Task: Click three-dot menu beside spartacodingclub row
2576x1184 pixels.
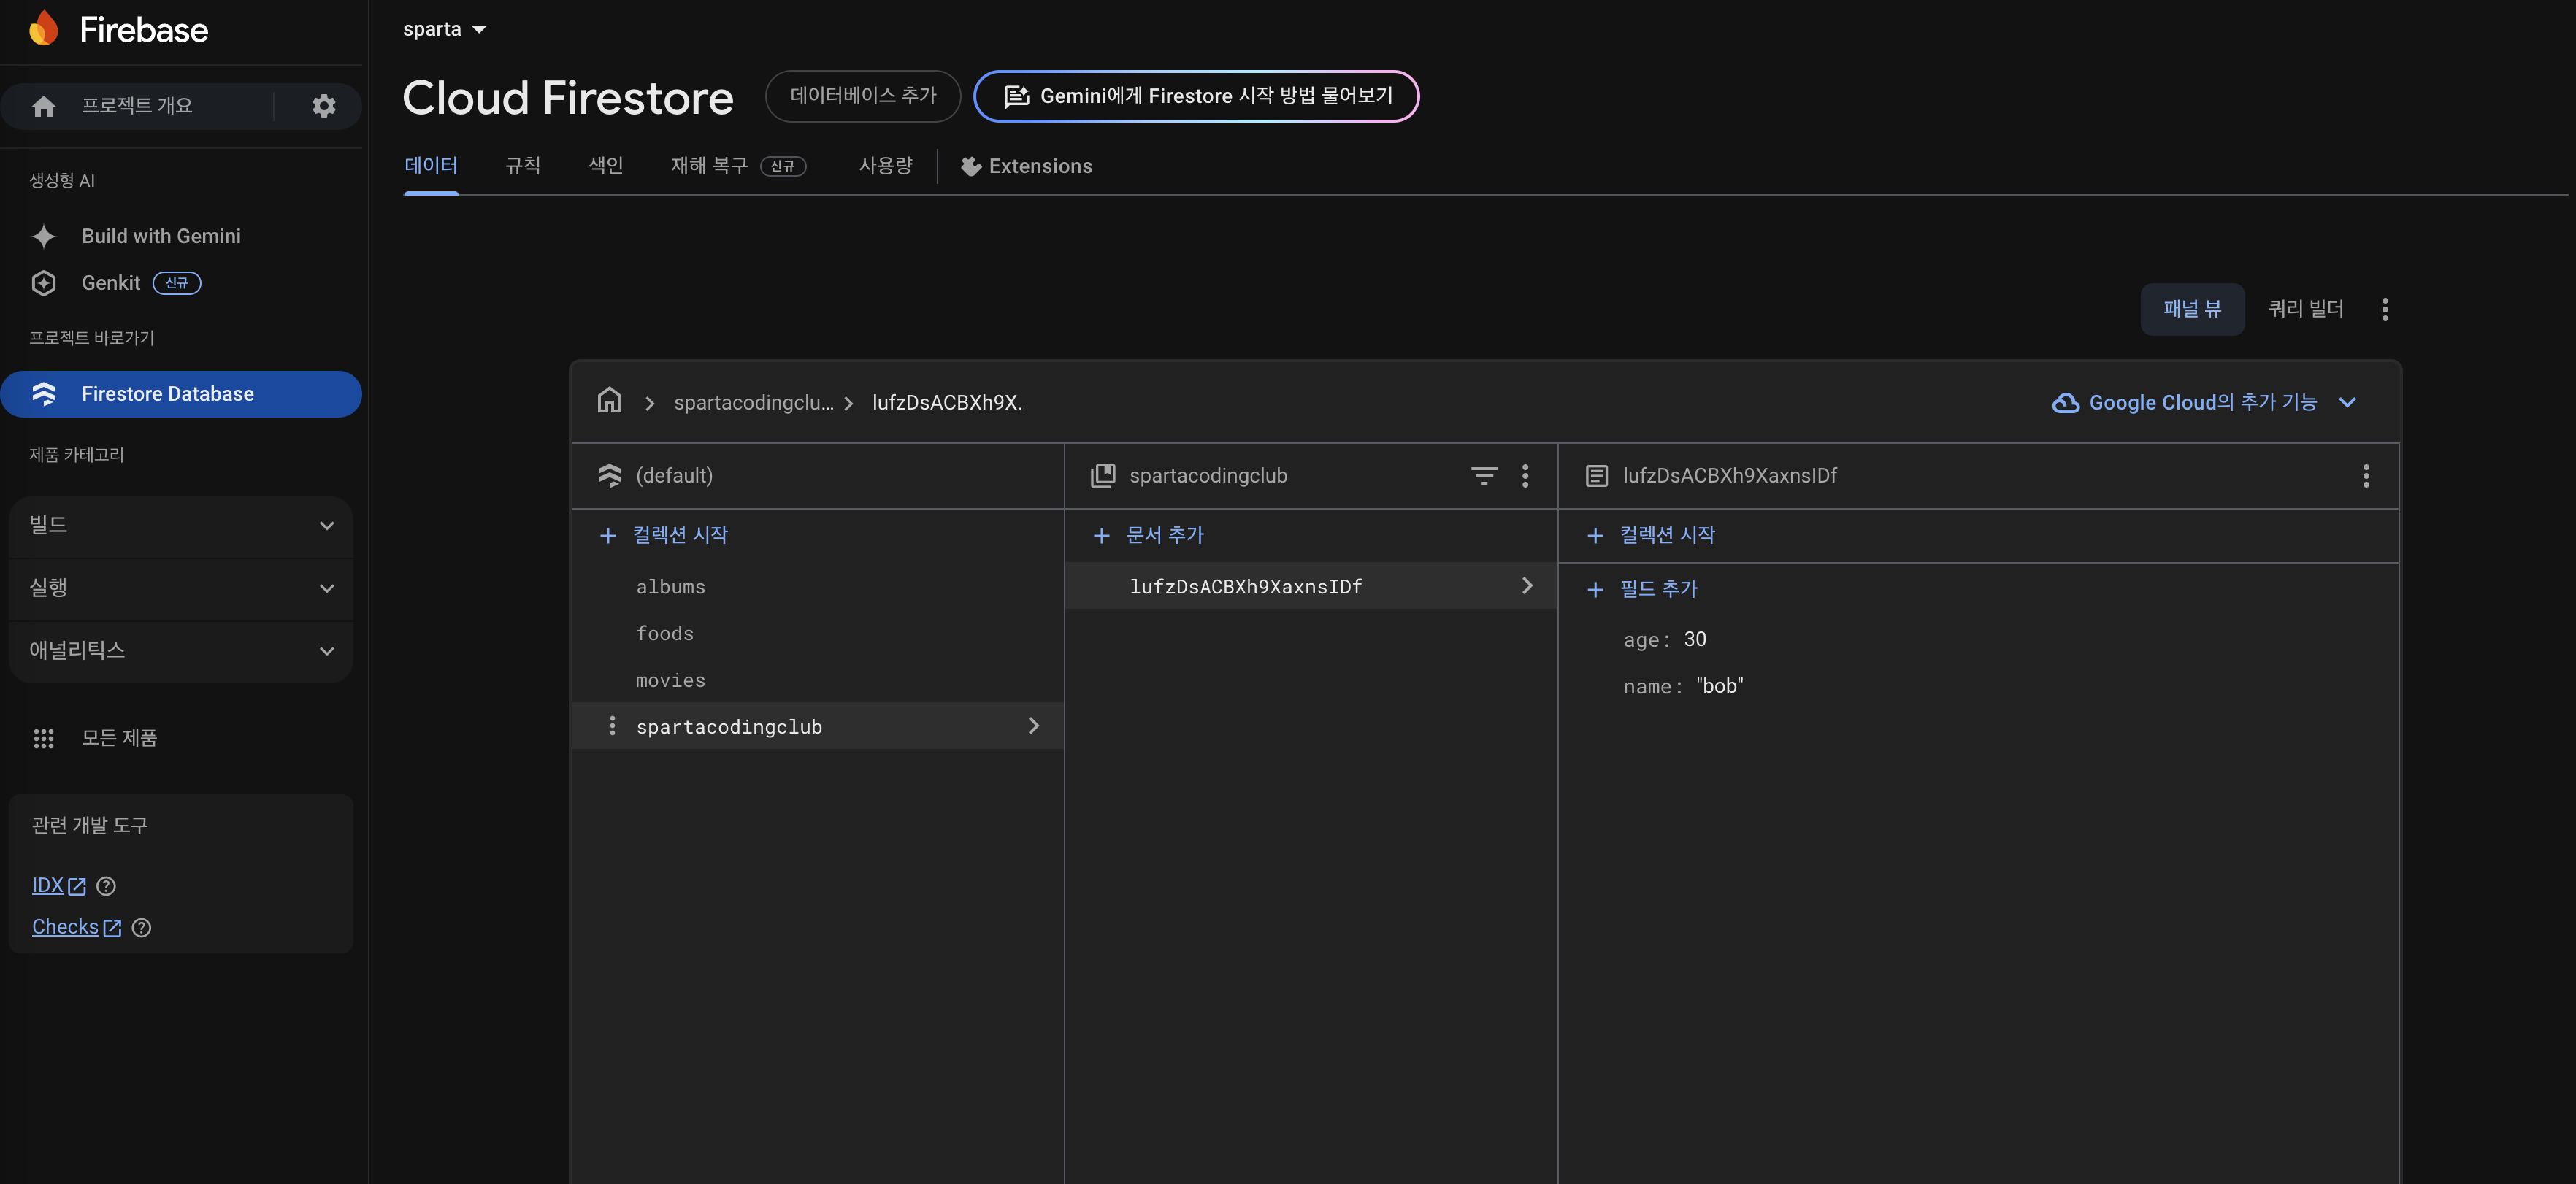Action: 612,726
